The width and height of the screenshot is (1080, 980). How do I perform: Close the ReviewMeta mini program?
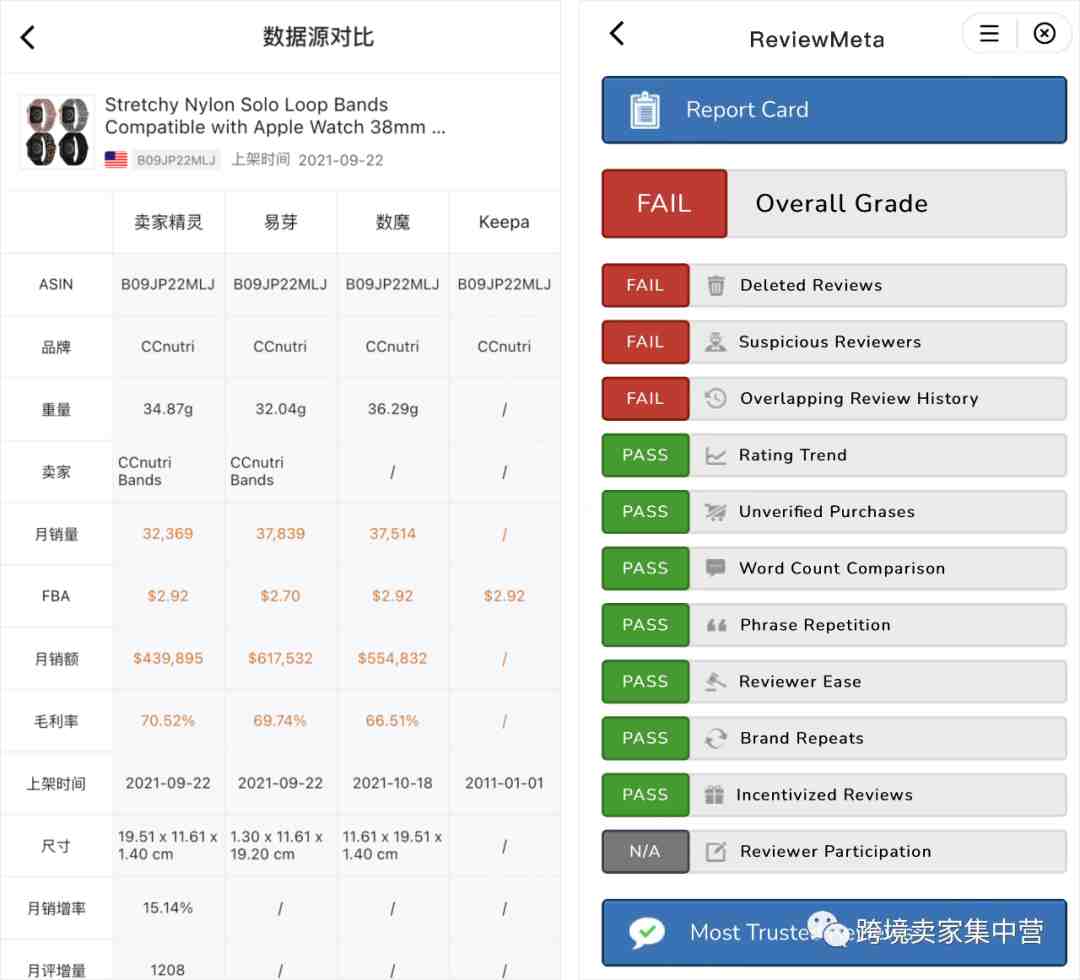tap(1044, 33)
